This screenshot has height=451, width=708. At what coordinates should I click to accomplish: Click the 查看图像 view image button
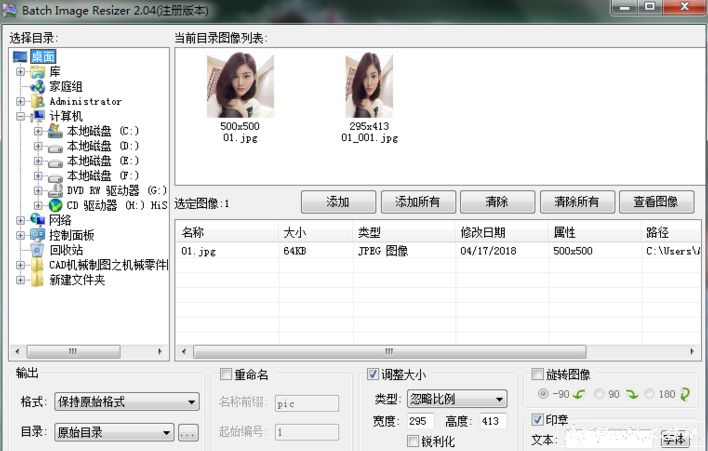657,202
